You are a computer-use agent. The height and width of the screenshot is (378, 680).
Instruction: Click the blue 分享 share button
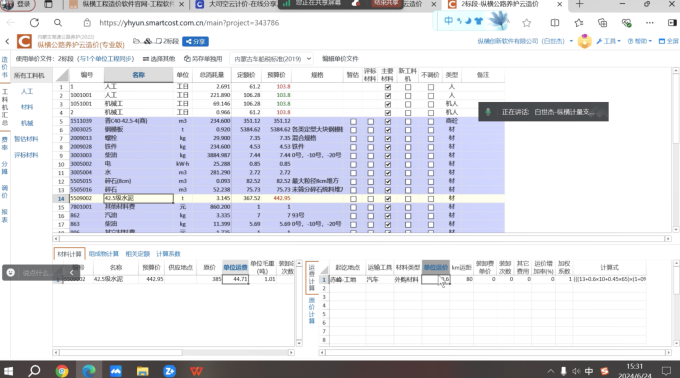(x=196, y=42)
